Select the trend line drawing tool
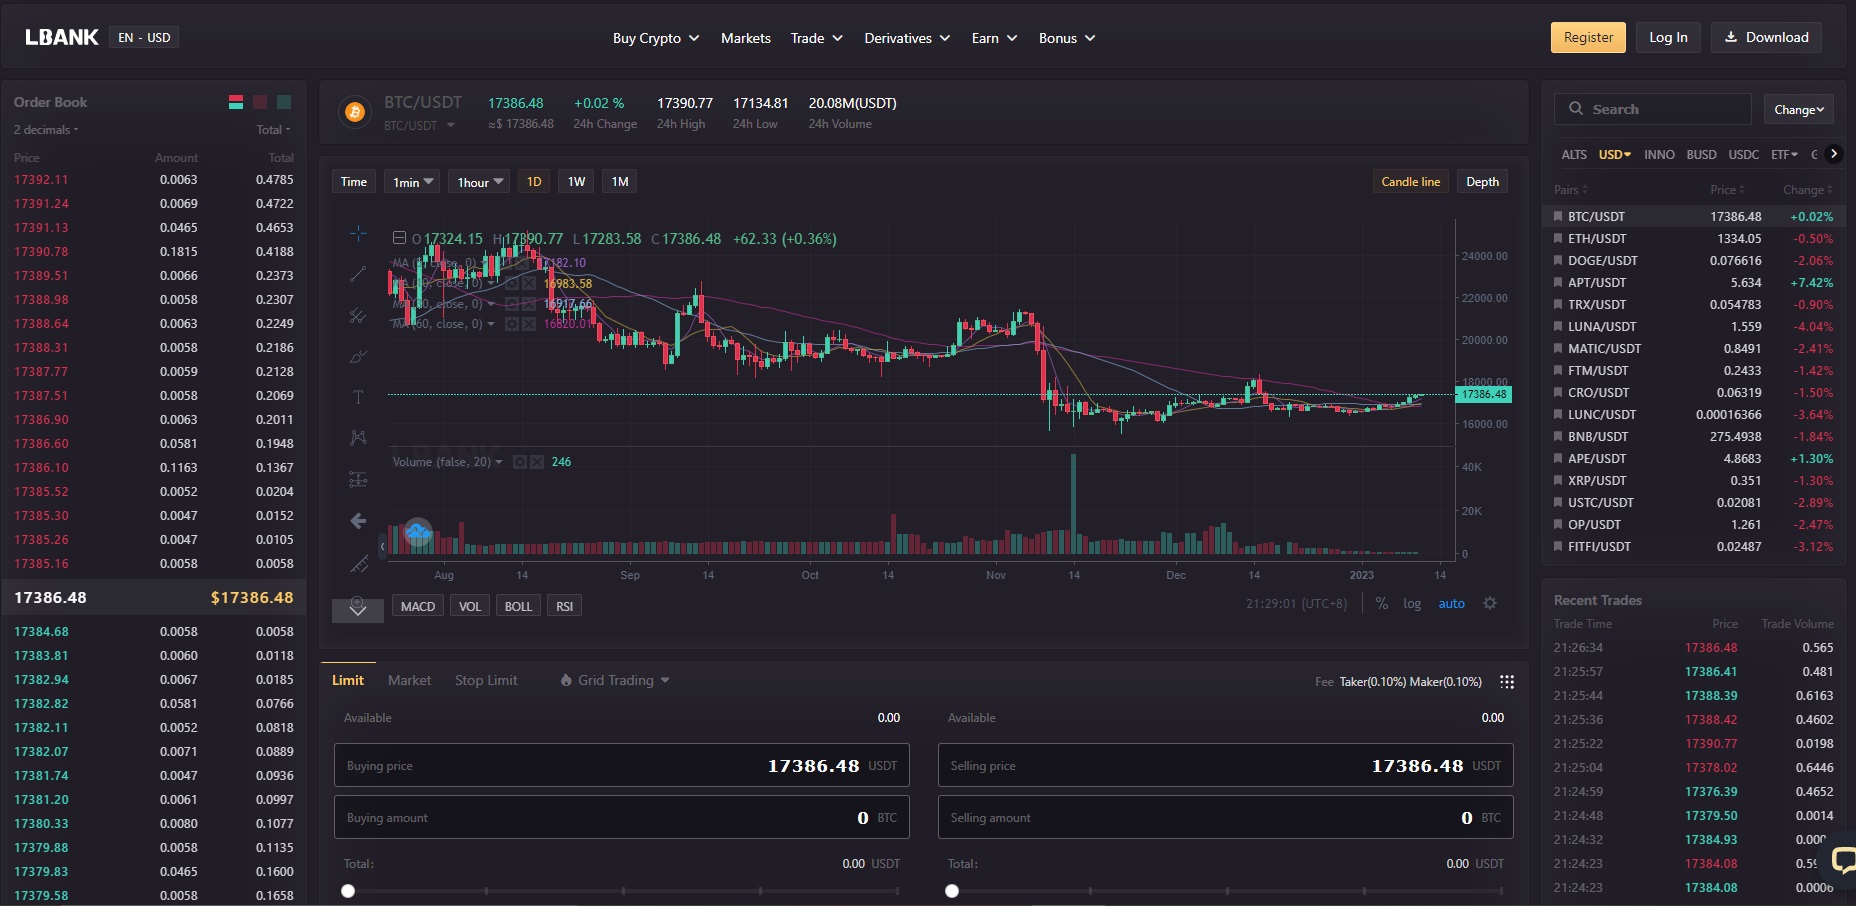 tap(358, 274)
